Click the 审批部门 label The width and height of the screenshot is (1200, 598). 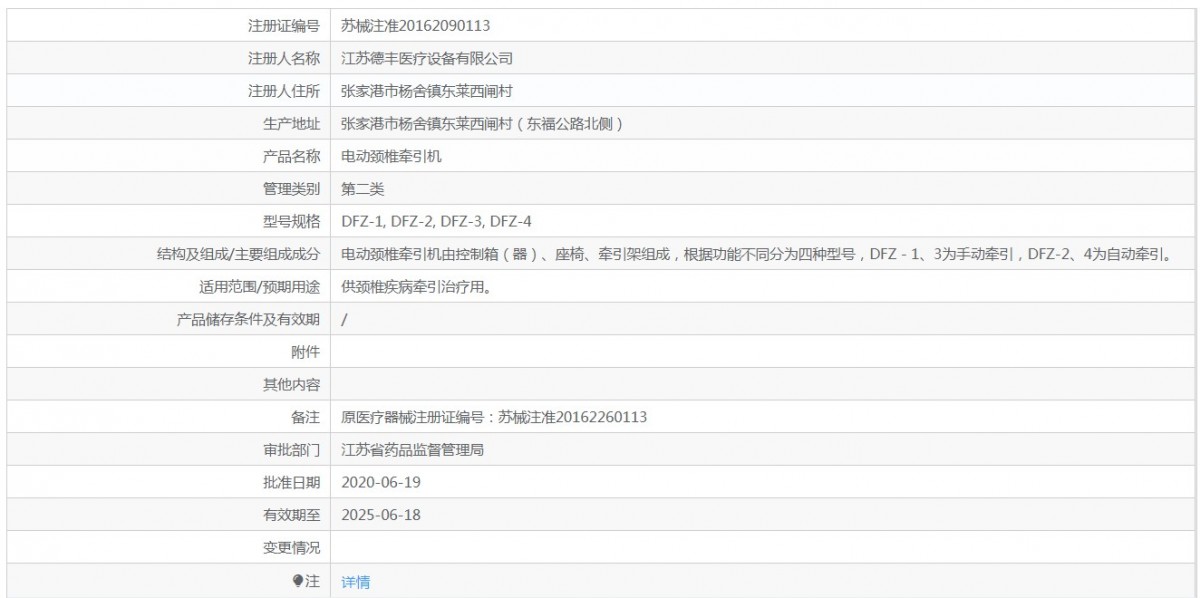pyautogui.click(x=291, y=450)
